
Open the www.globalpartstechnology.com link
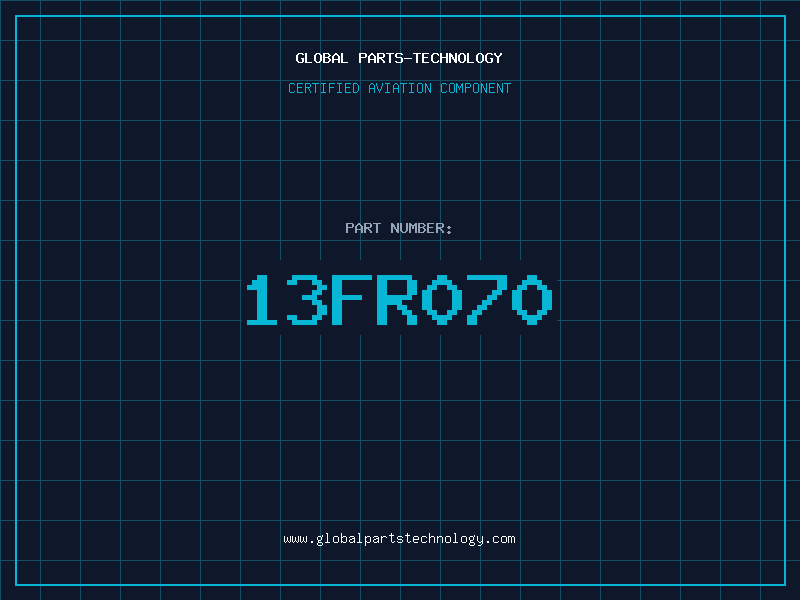coord(399,539)
